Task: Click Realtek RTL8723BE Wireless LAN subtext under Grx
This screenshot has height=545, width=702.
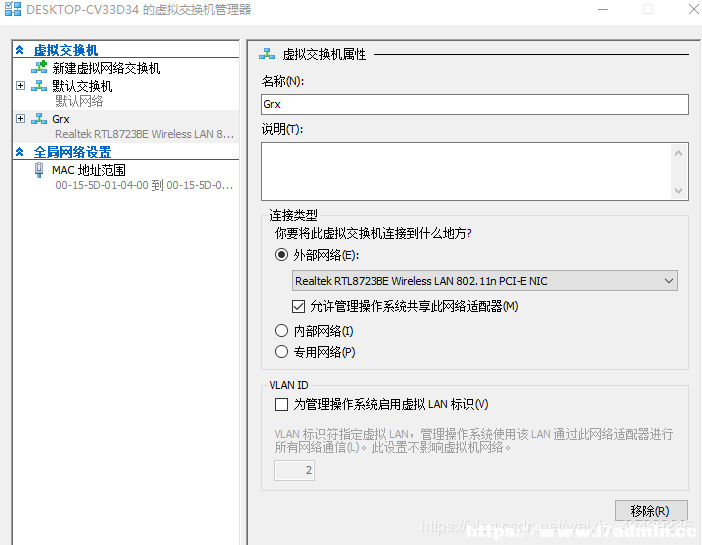Action: tap(144, 134)
